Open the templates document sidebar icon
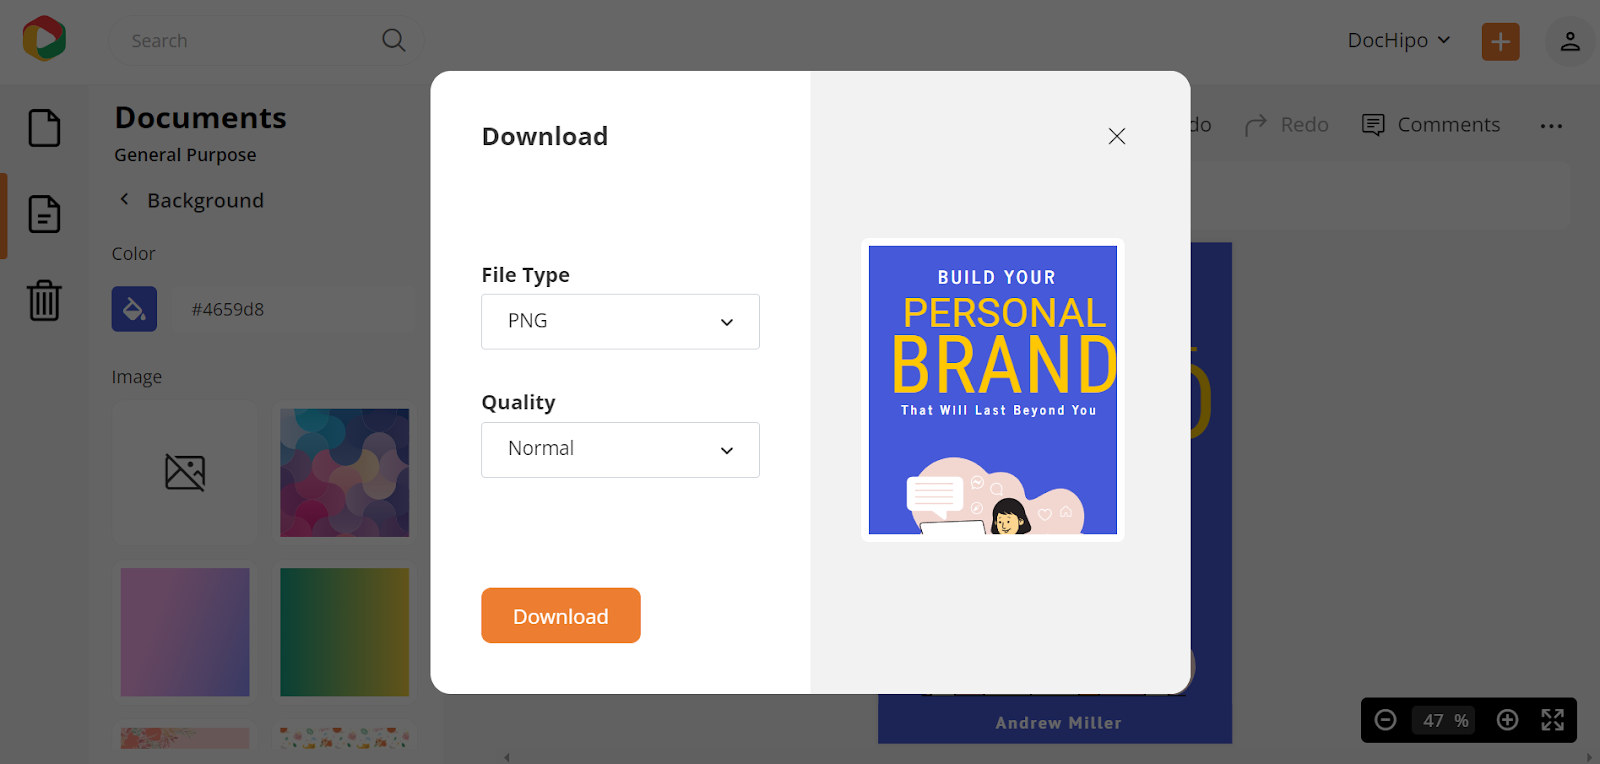Image resolution: width=1600 pixels, height=764 pixels. (x=44, y=214)
